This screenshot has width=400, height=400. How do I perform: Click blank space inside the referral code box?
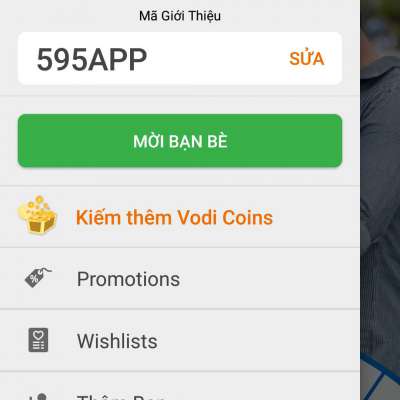tap(217, 59)
